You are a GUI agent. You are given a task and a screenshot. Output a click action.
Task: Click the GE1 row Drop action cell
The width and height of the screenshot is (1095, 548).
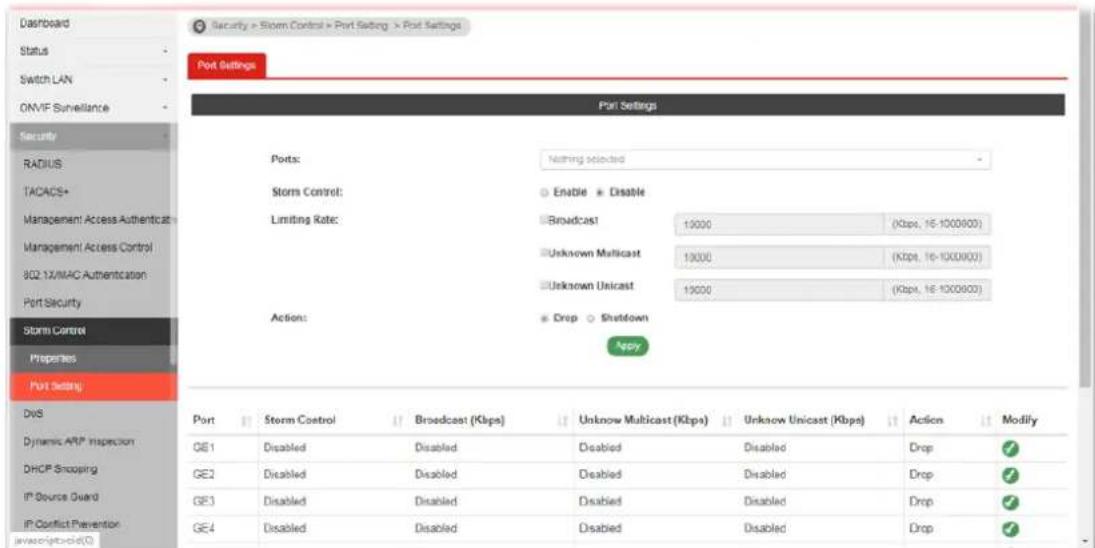pyautogui.click(x=950, y=448)
